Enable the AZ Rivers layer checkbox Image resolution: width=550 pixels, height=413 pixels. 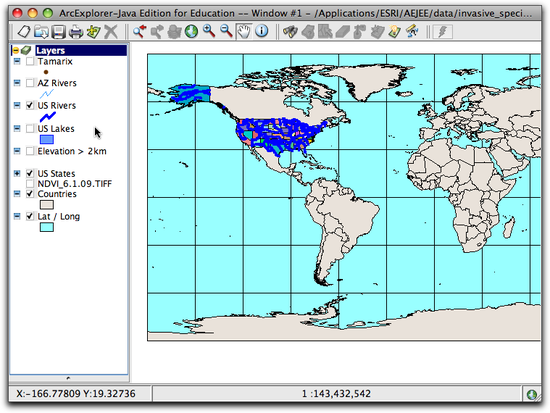30,83
